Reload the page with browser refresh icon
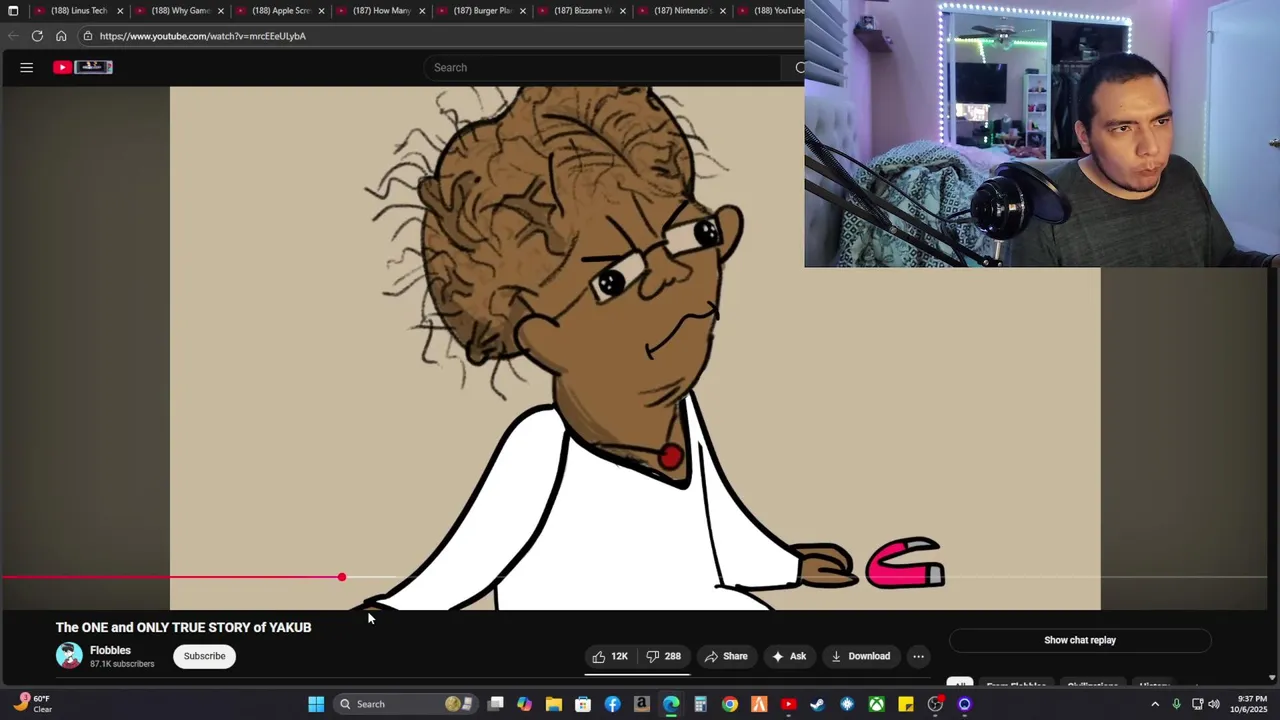Screen dimensions: 1280x720 pos(37,36)
